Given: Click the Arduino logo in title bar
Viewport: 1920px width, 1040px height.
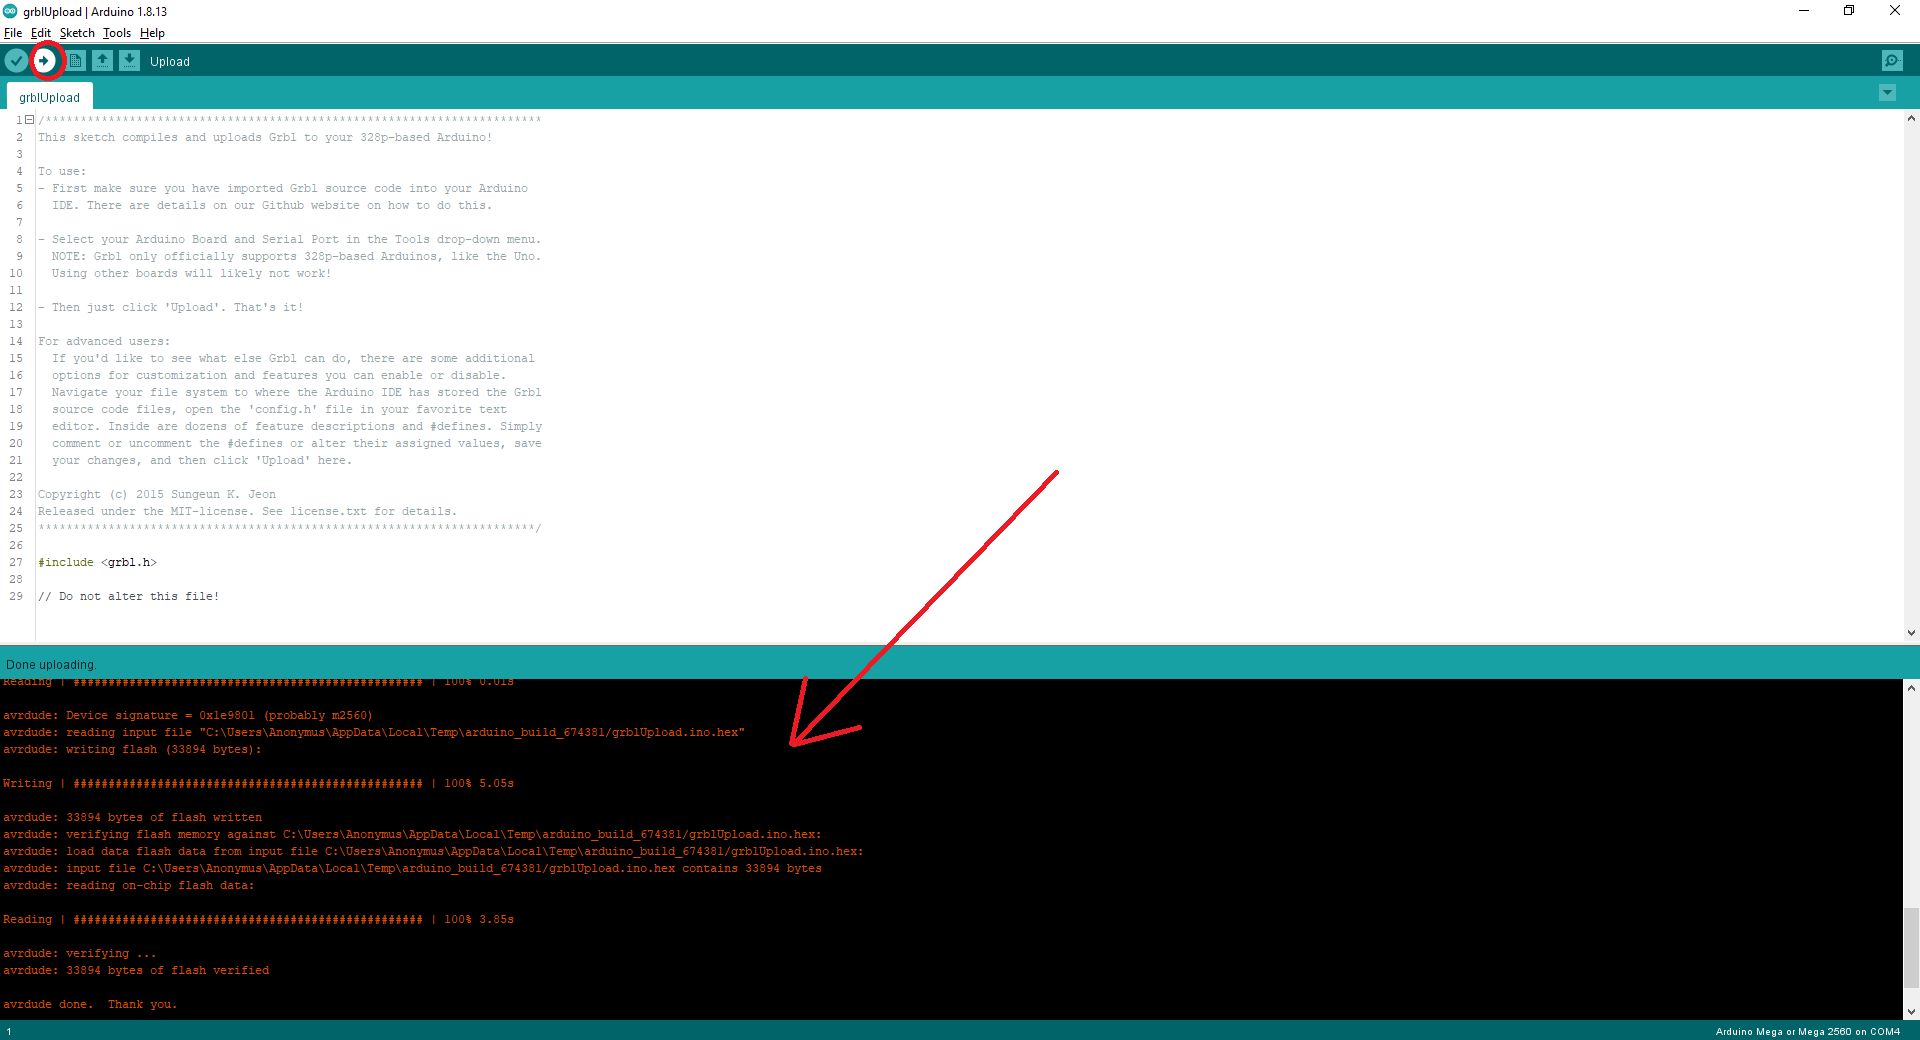Looking at the screenshot, I should coord(10,11).
